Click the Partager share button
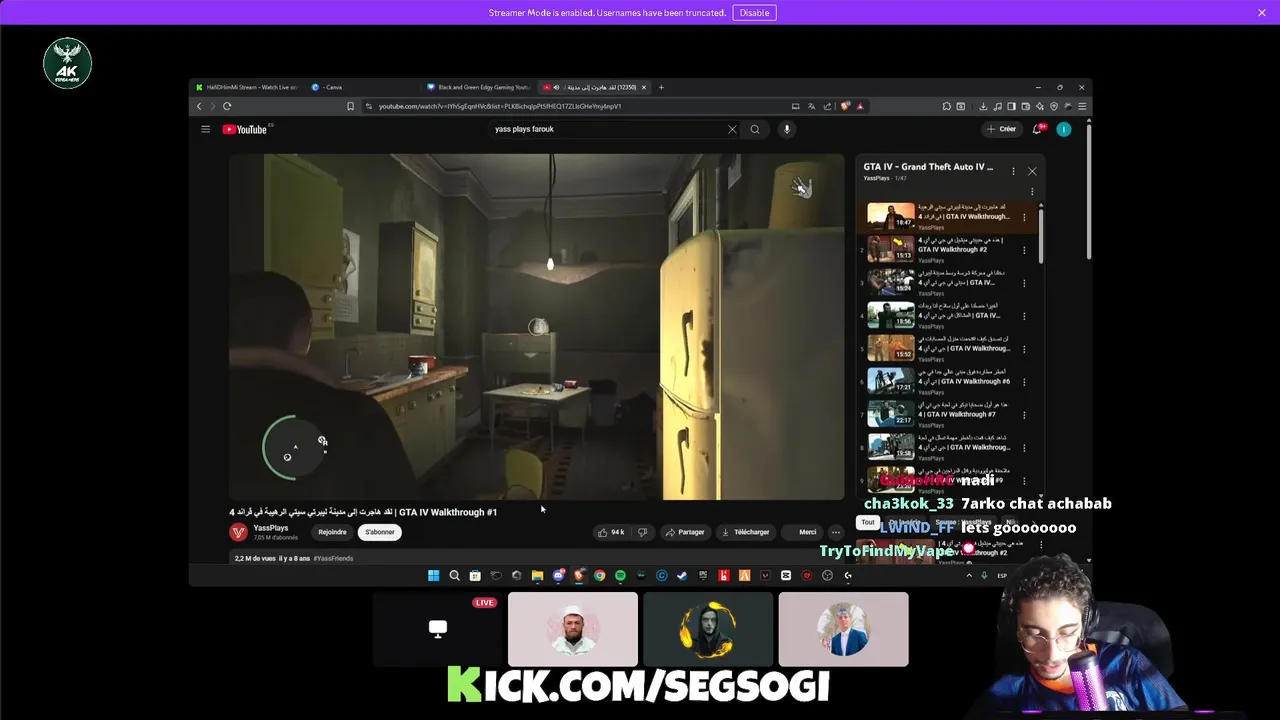The width and height of the screenshot is (1280, 720). point(685,532)
